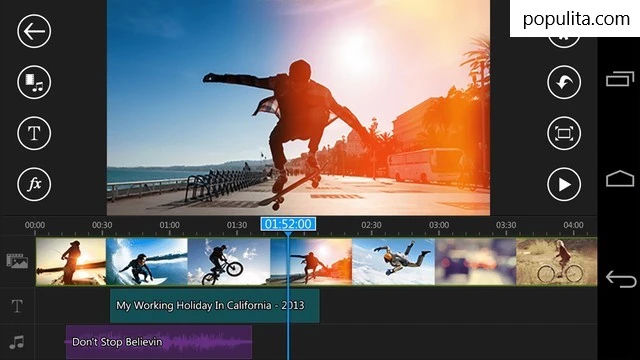The image size is (640, 360).
Task: Click the 00:30 mark on ruler
Action: coord(102,225)
